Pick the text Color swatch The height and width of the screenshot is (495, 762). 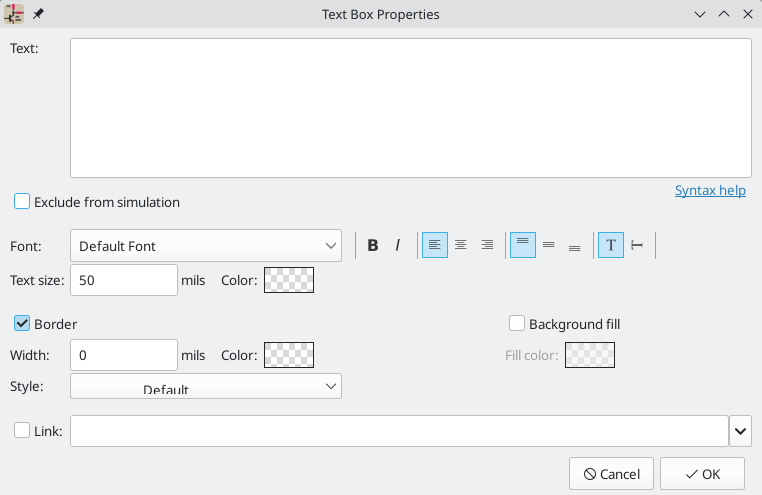pos(289,280)
